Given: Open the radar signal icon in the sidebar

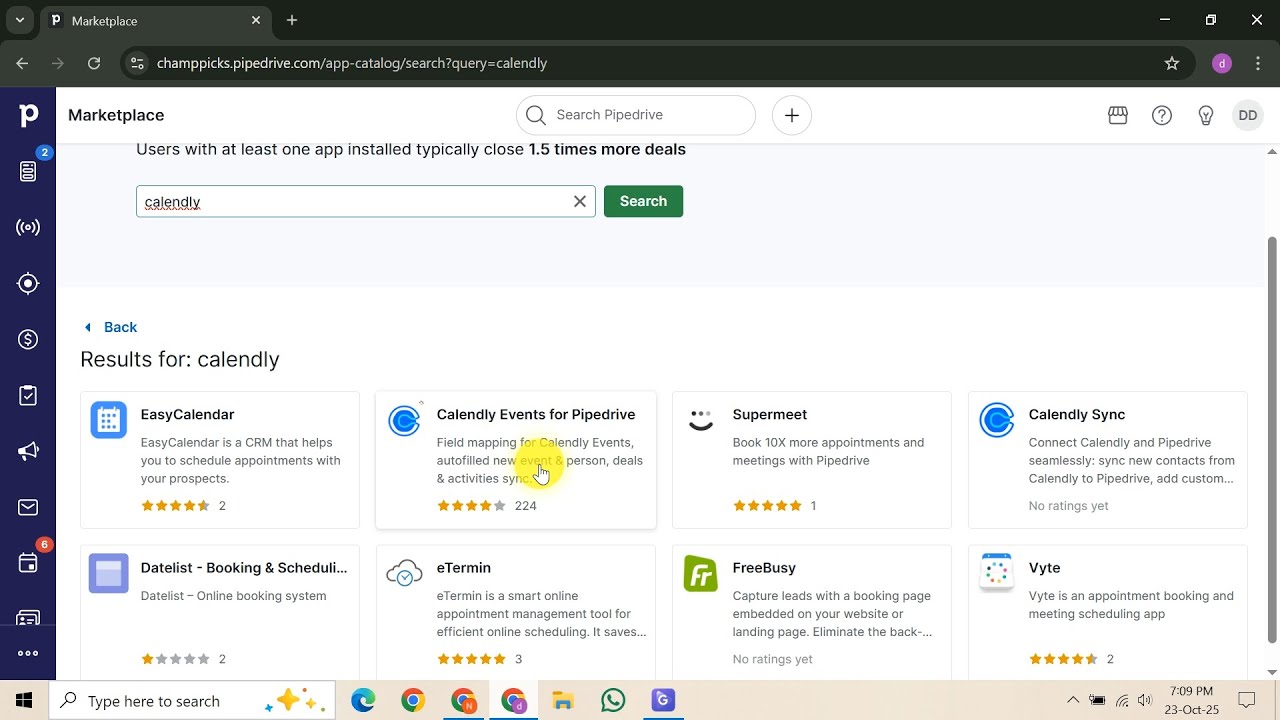Looking at the screenshot, I should pos(28,227).
